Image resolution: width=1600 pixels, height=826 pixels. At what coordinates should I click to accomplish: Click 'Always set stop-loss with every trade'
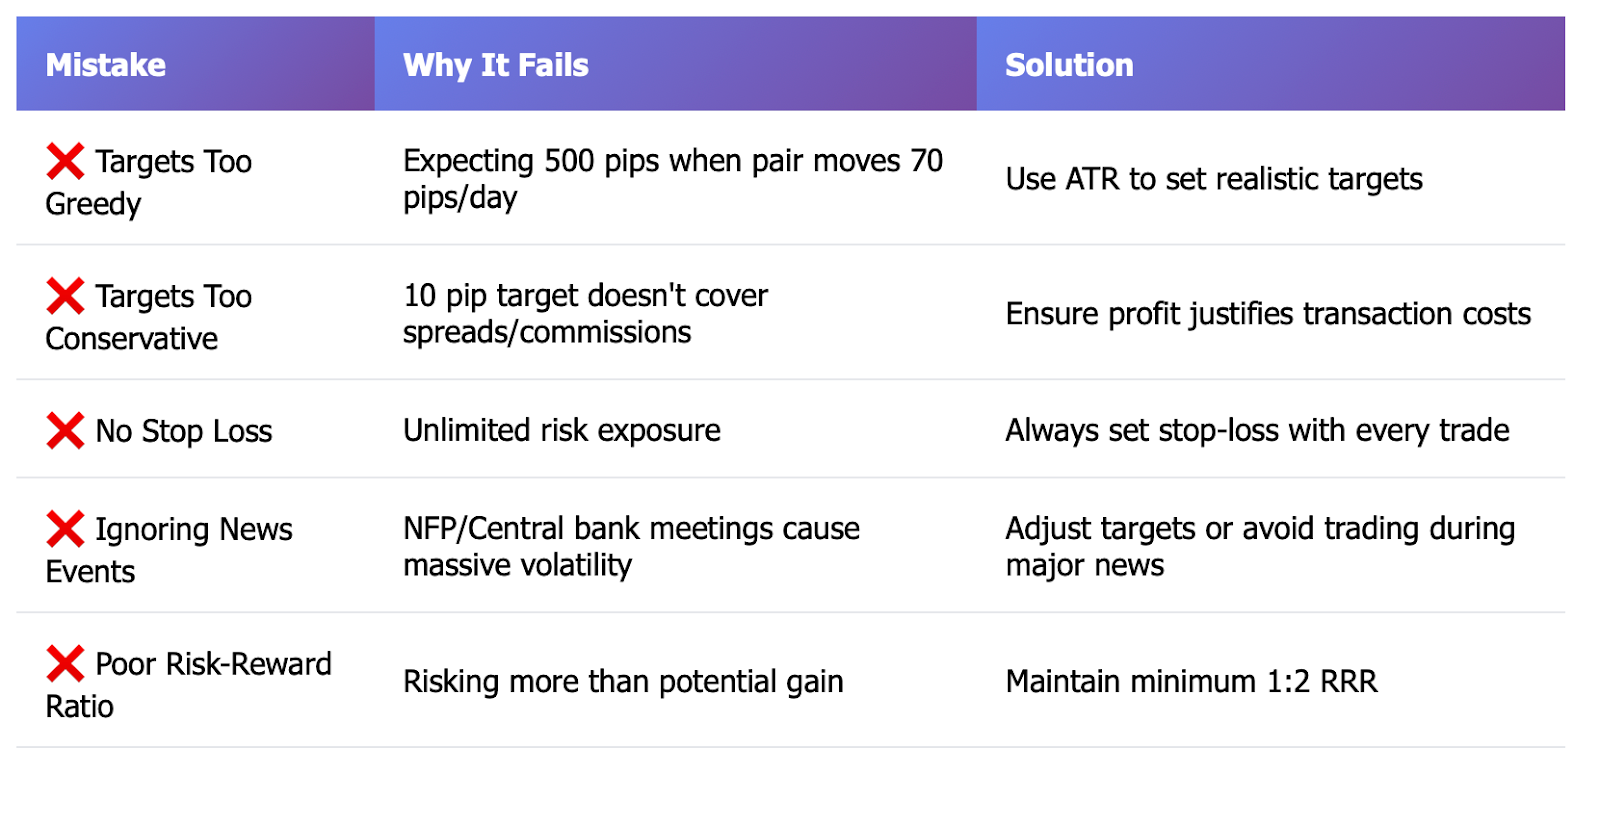1257,431
